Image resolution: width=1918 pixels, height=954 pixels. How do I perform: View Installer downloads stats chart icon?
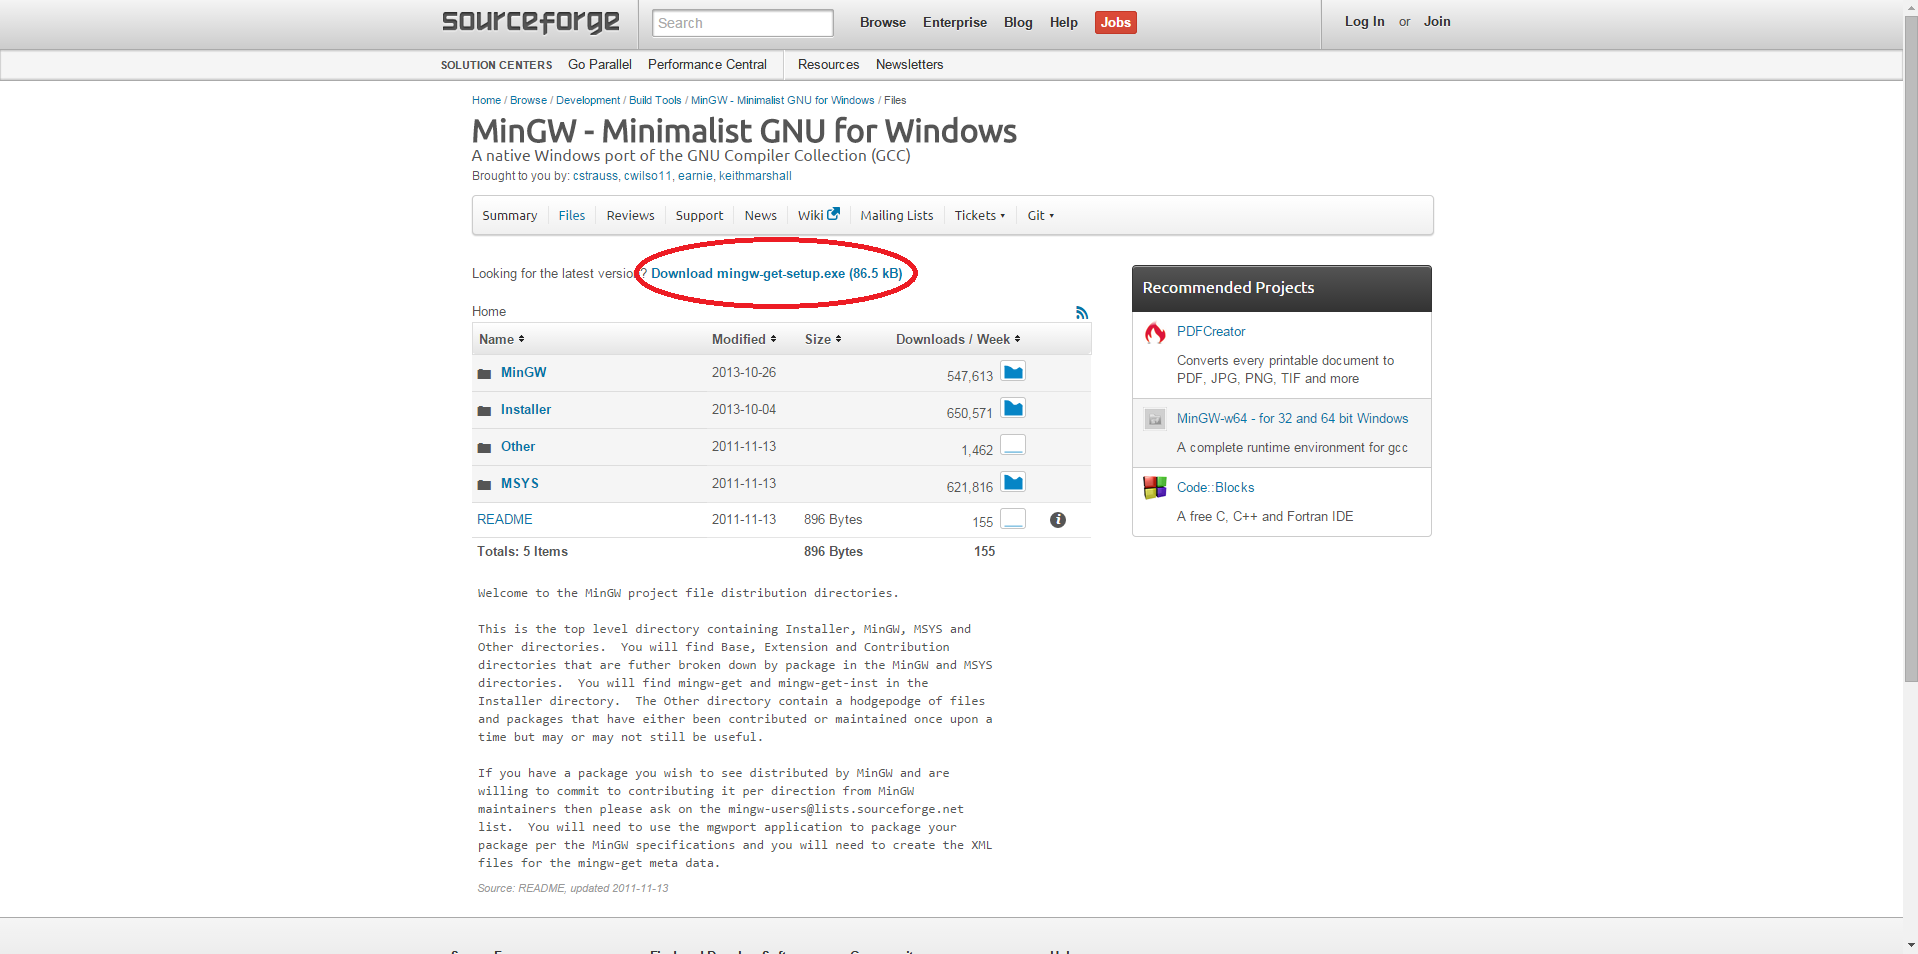[x=1013, y=408]
